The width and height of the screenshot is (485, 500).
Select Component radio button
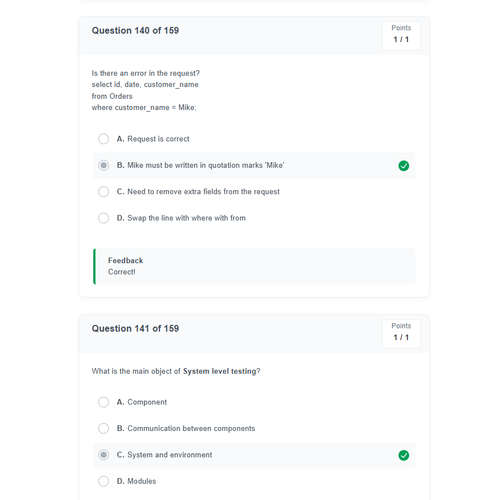click(103, 402)
